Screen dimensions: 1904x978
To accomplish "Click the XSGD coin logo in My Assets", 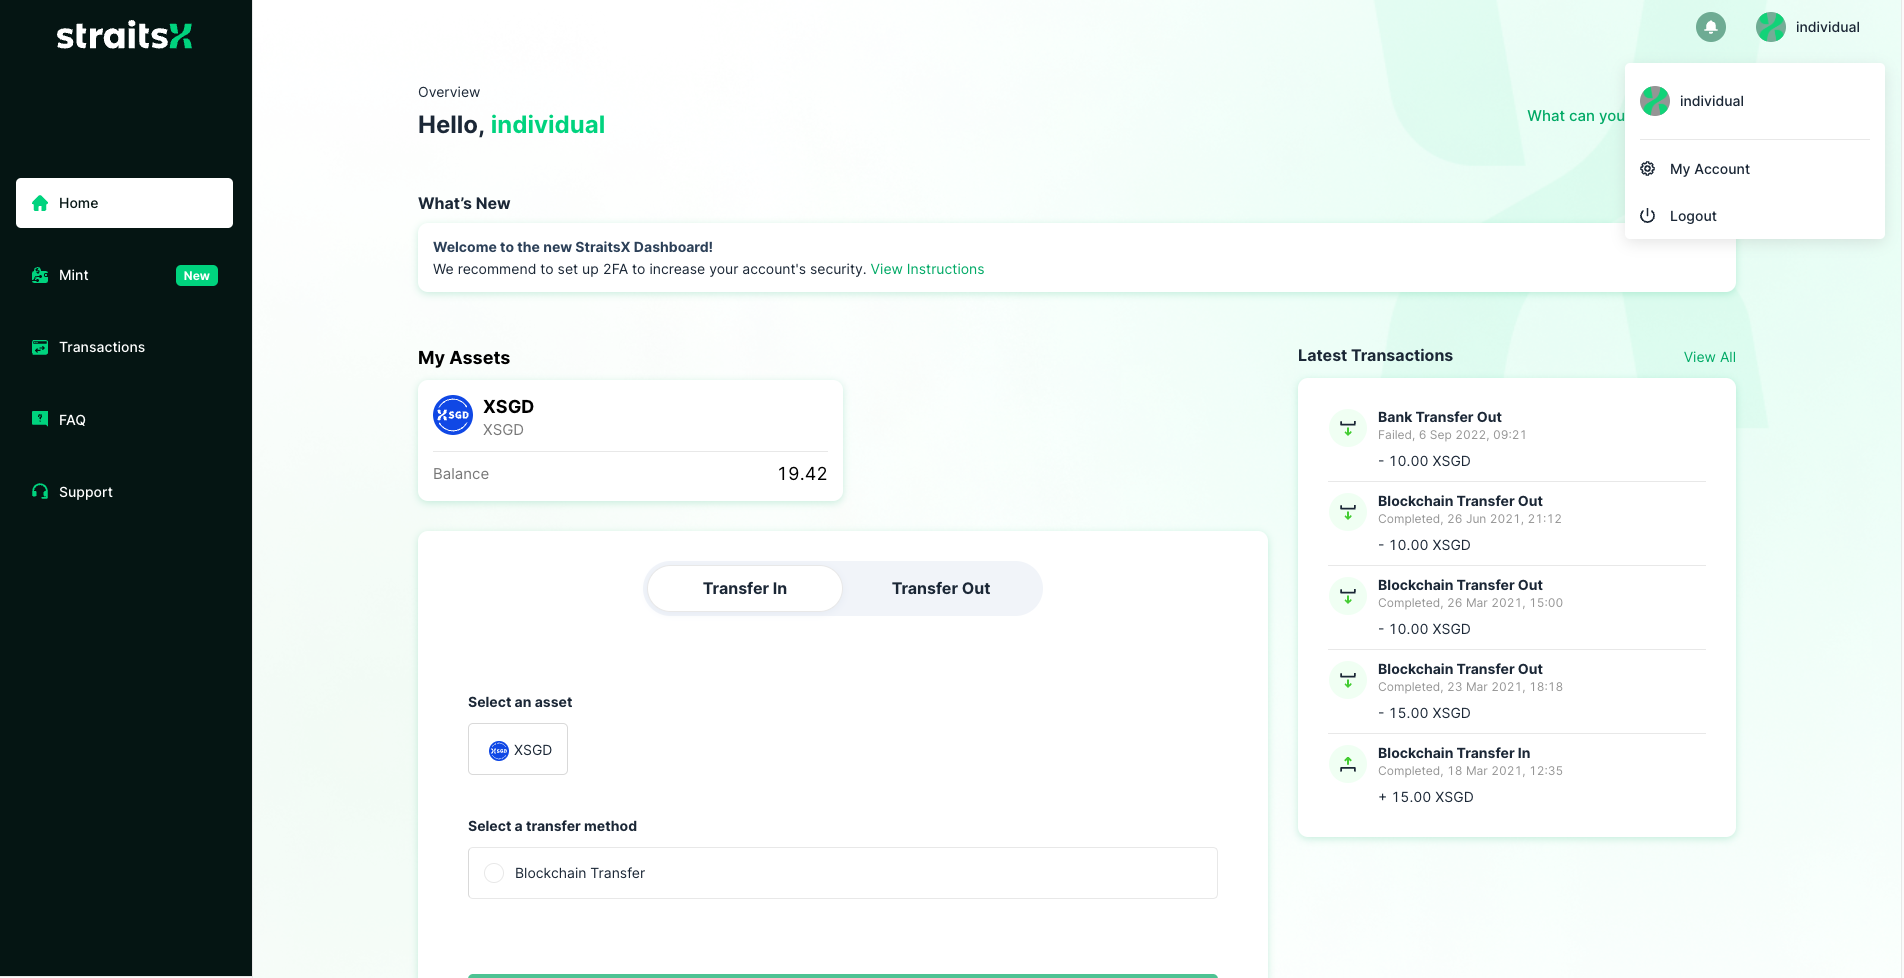I will (453, 415).
